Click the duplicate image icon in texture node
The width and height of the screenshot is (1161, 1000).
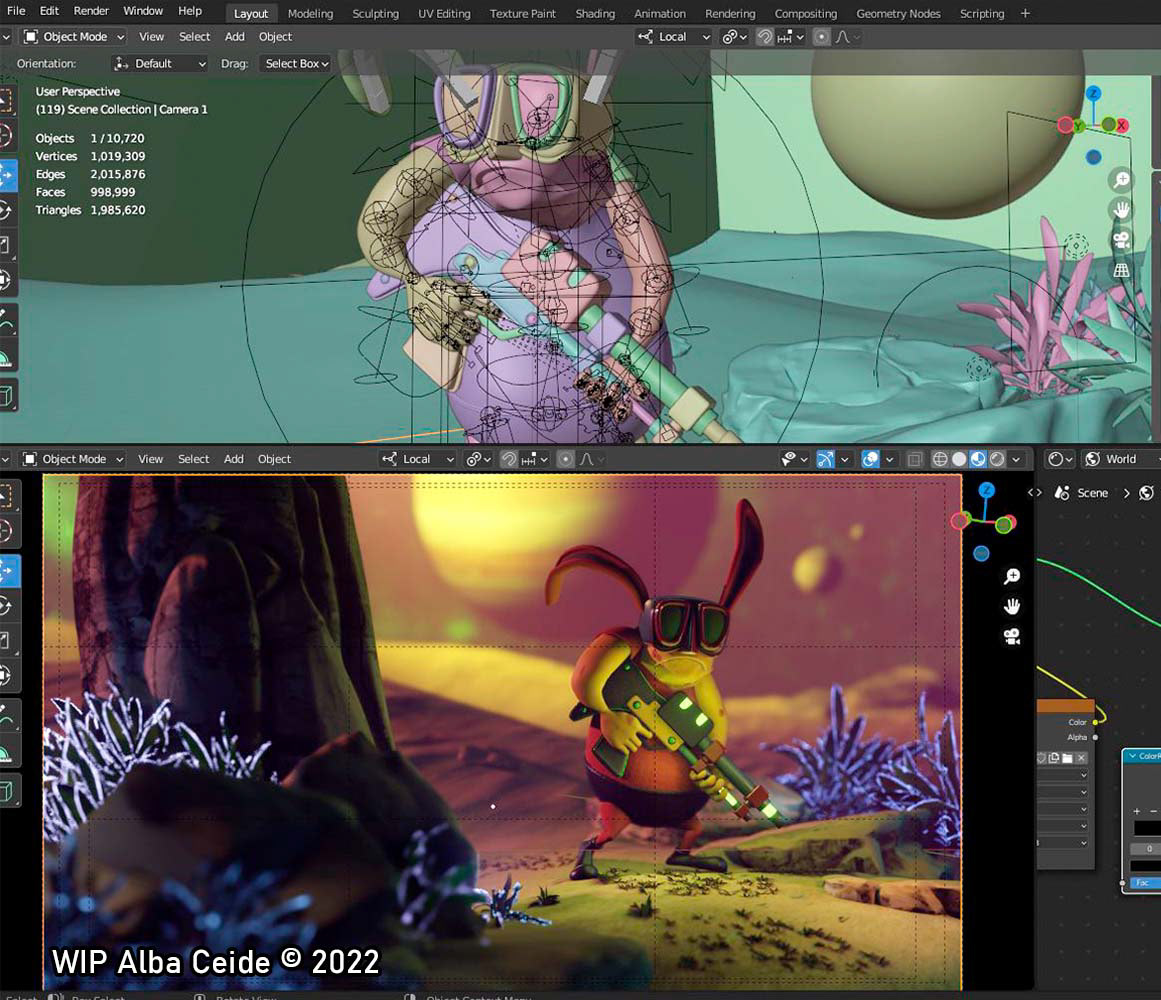(x=1054, y=758)
